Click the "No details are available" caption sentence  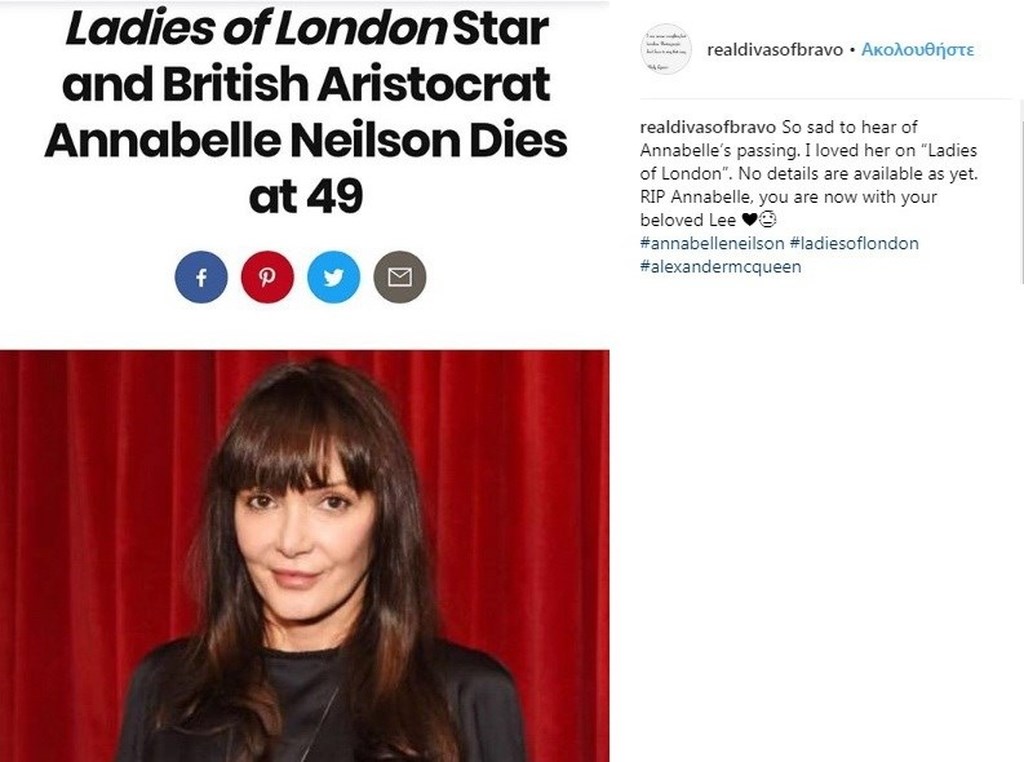point(840,173)
